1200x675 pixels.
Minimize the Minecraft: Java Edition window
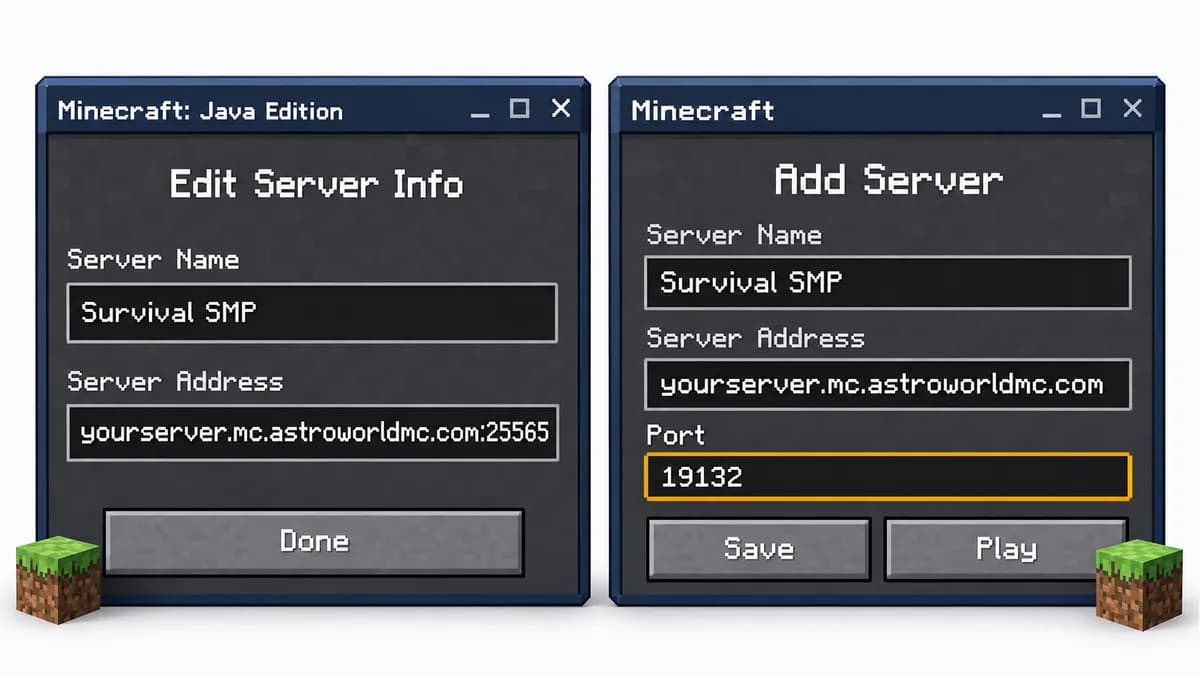(480, 115)
